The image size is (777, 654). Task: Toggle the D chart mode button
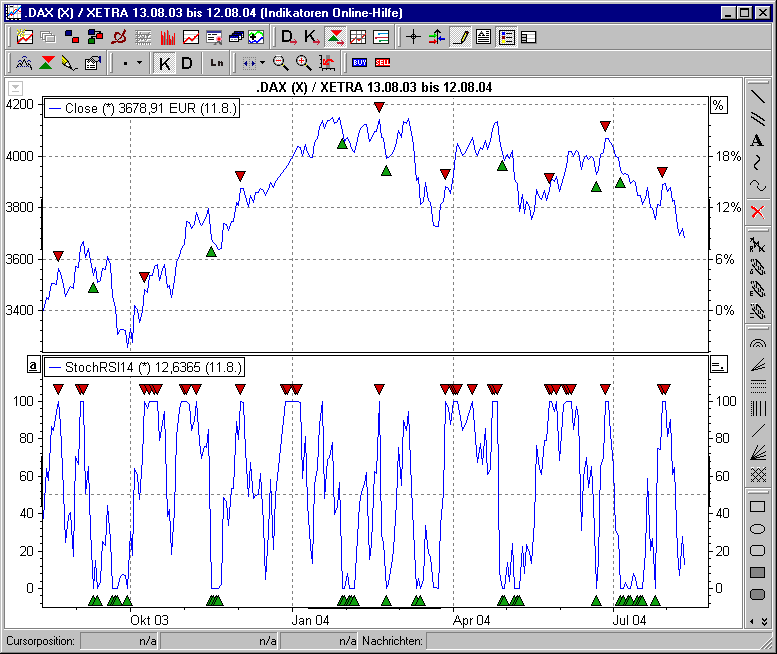[186, 63]
